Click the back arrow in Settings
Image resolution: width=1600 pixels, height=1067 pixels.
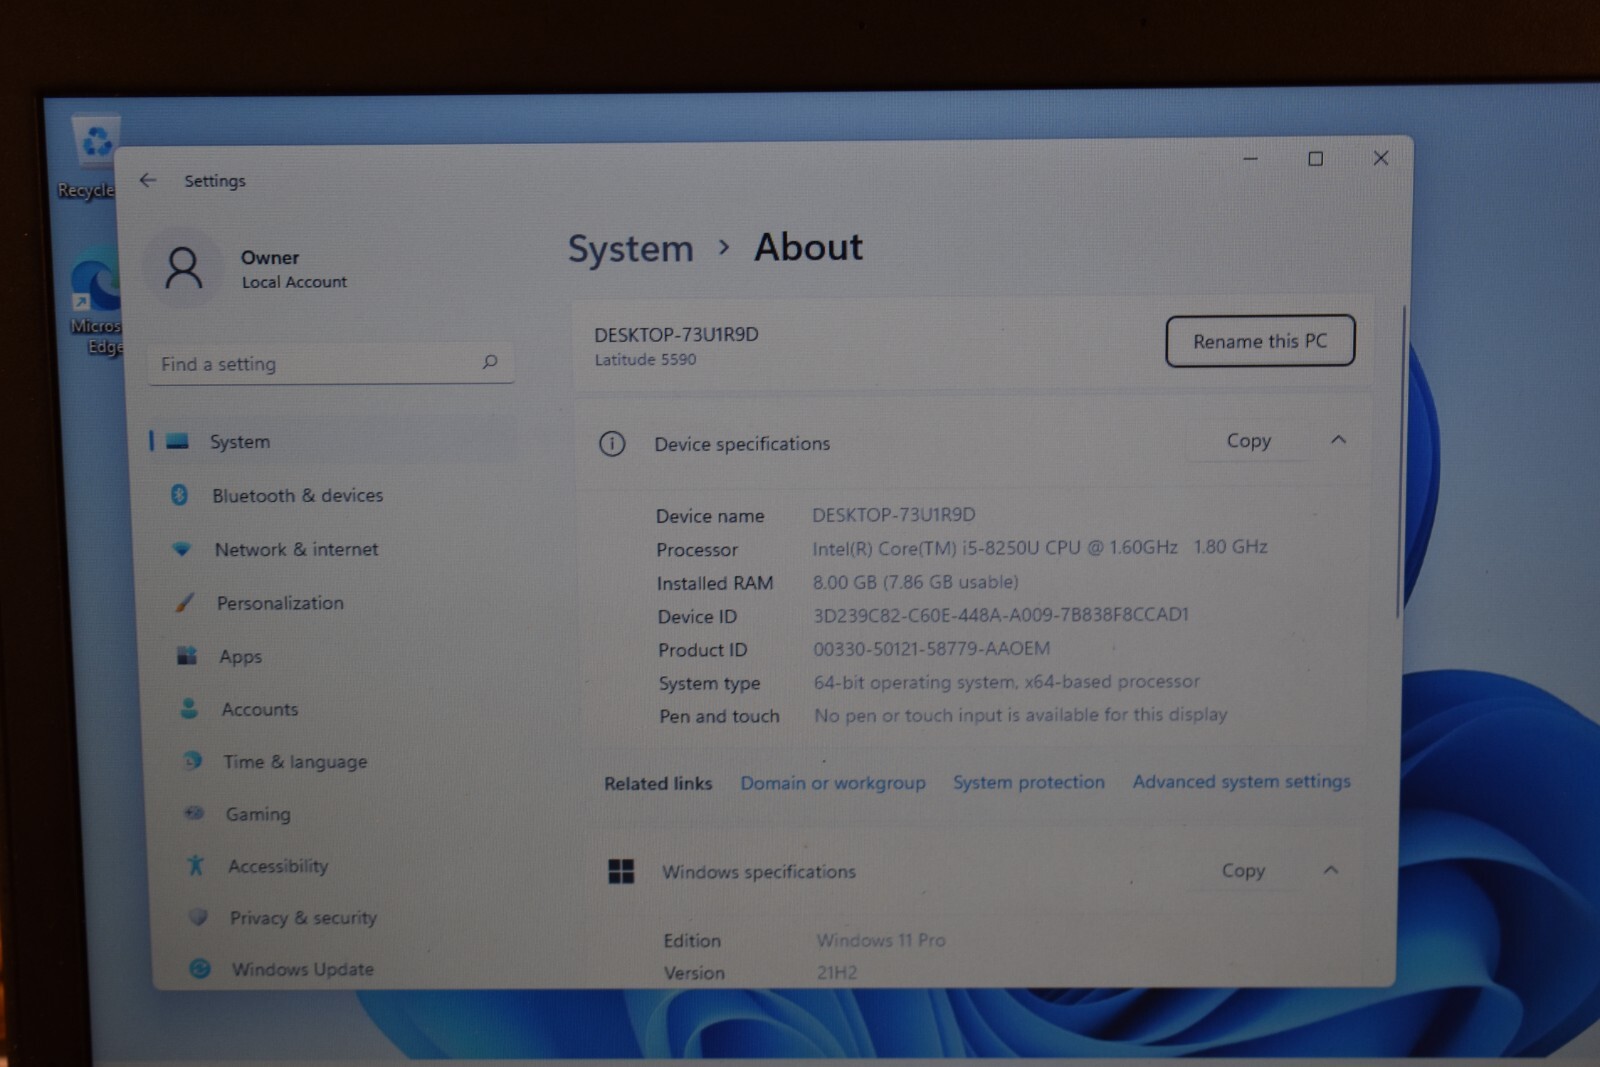tap(148, 180)
